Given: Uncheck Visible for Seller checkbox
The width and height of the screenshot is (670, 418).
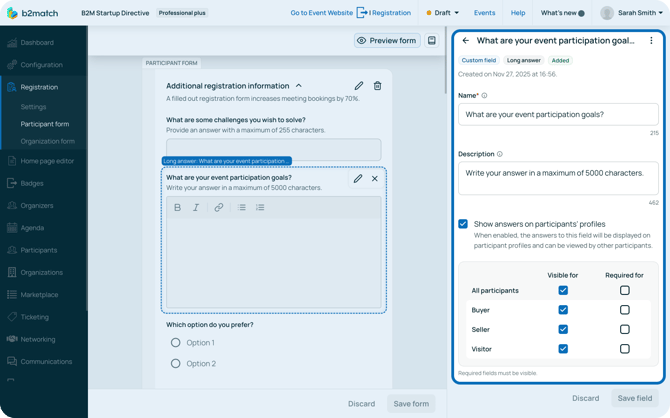Looking at the screenshot, I should (563, 329).
